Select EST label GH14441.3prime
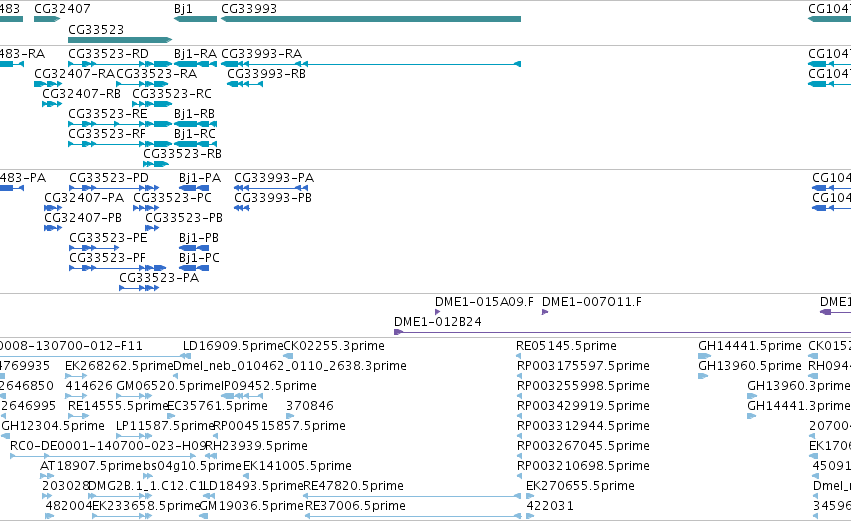The height and width of the screenshot is (521, 851). 799,406
